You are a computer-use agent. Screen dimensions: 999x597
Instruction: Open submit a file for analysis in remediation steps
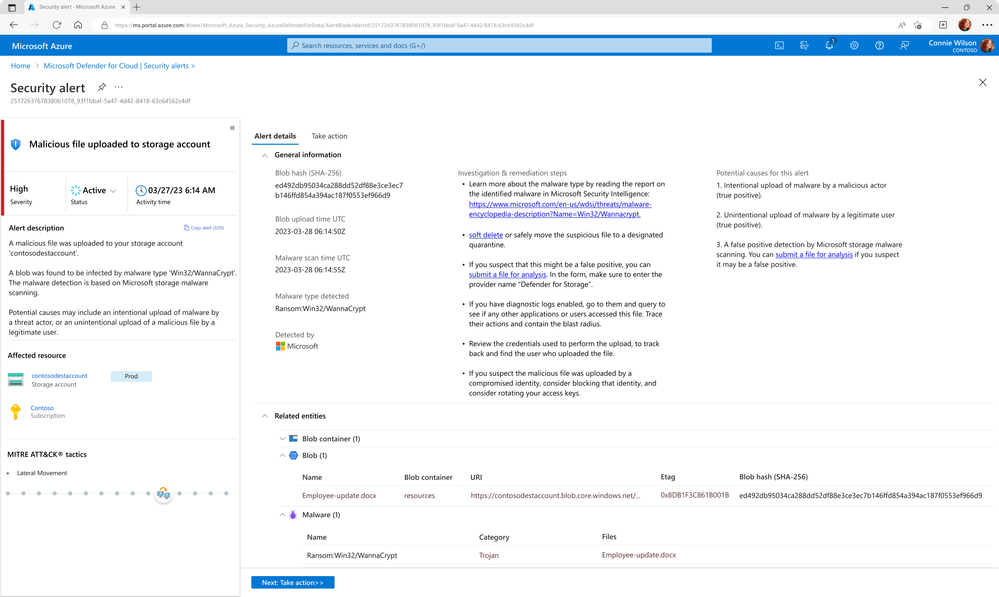coord(507,275)
